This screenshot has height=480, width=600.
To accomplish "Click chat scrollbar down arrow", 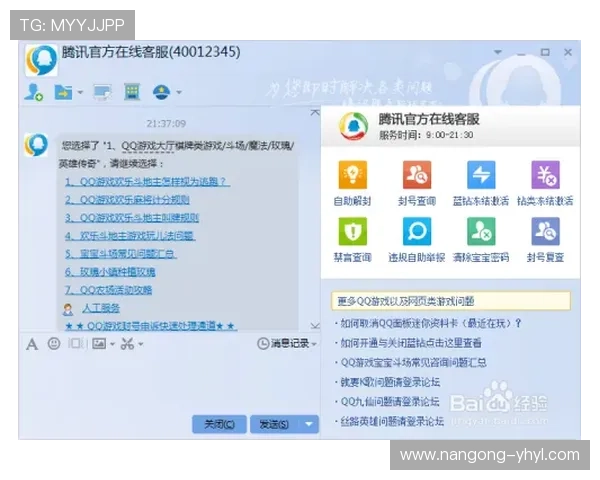I will [x=315, y=326].
